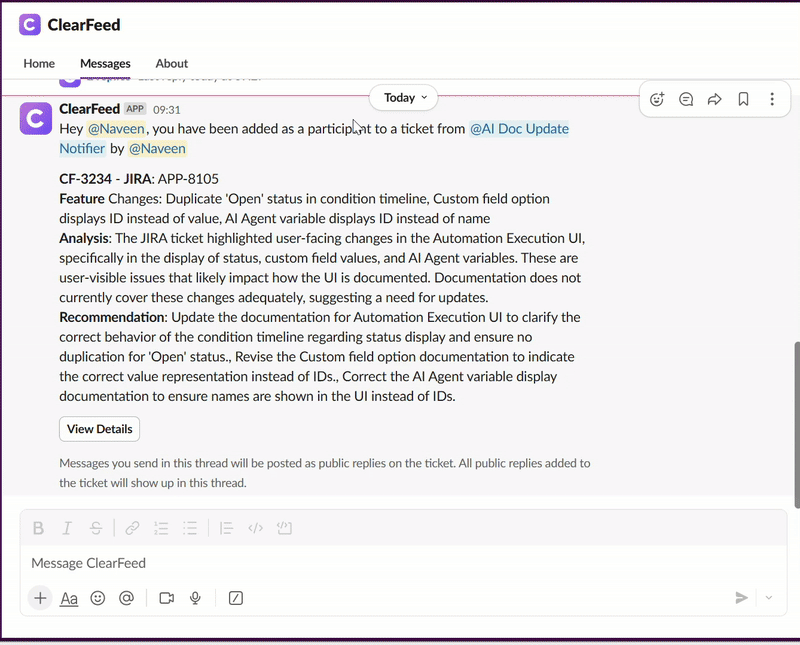Image resolution: width=800 pixels, height=645 pixels.
Task: Click the emoji picker in composer
Action: 97,598
